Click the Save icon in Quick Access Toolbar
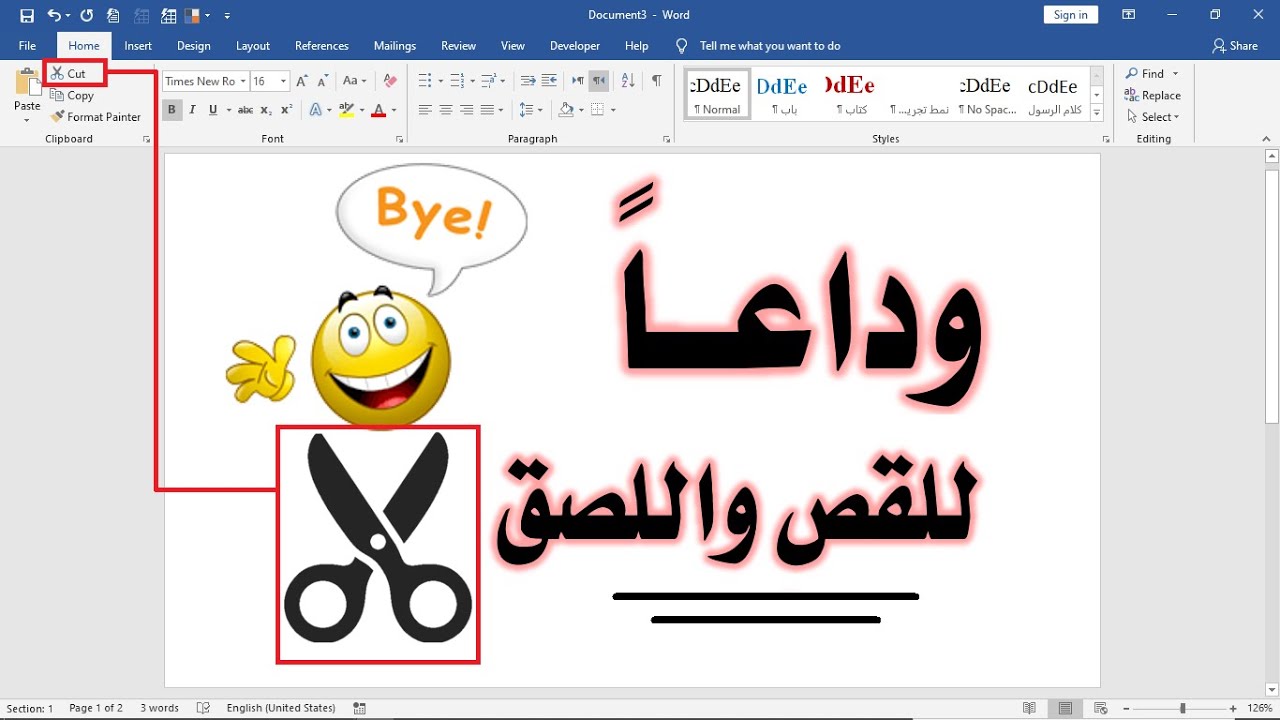The width and height of the screenshot is (1280, 720). [x=27, y=15]
